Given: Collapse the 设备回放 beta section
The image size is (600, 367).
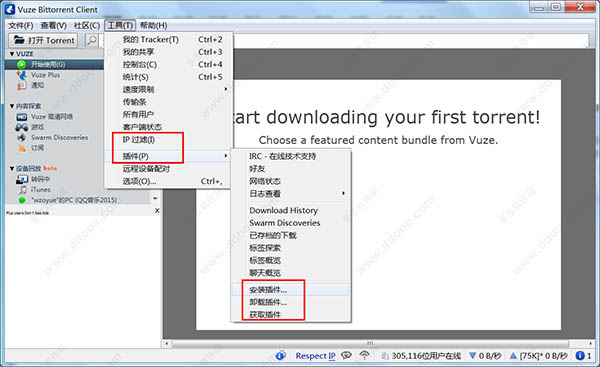Looking at the screenshot, I should pos(12,168).
